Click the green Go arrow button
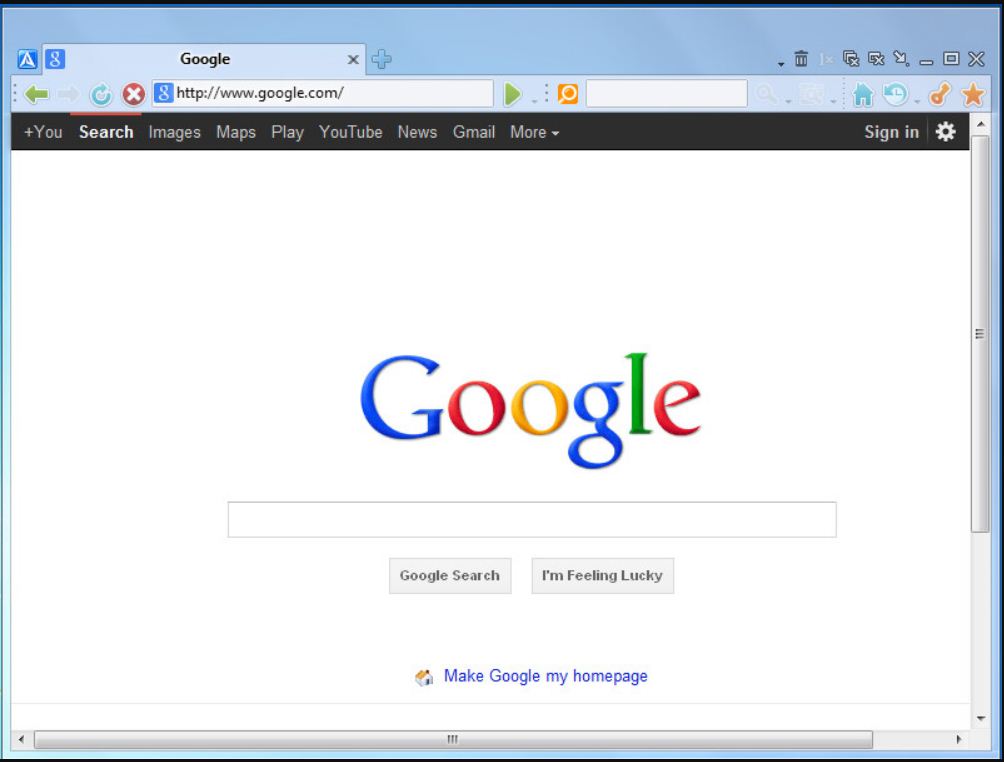Screen dimensions: 1004x762 [513, 94]
